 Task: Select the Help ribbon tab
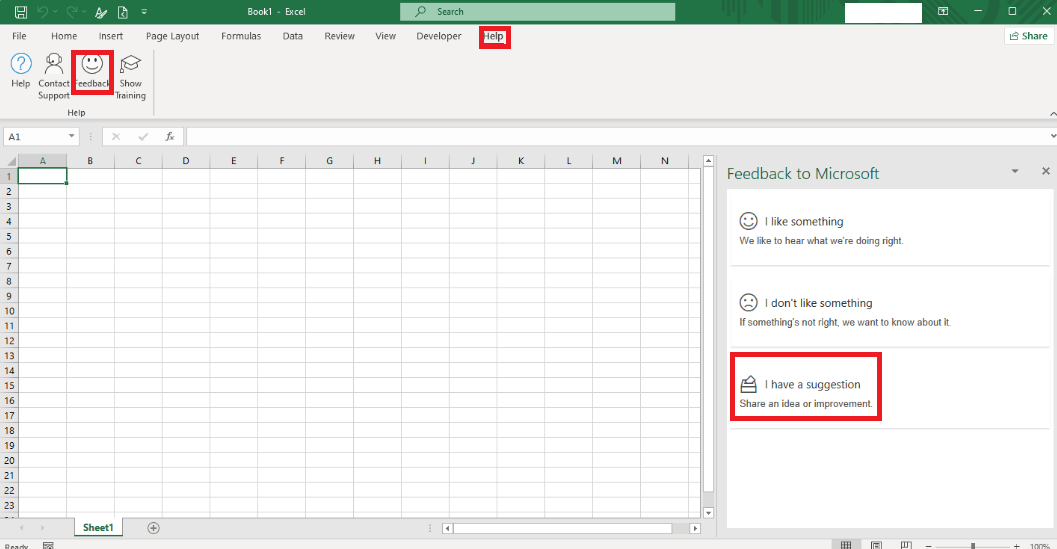click(493, 36)
